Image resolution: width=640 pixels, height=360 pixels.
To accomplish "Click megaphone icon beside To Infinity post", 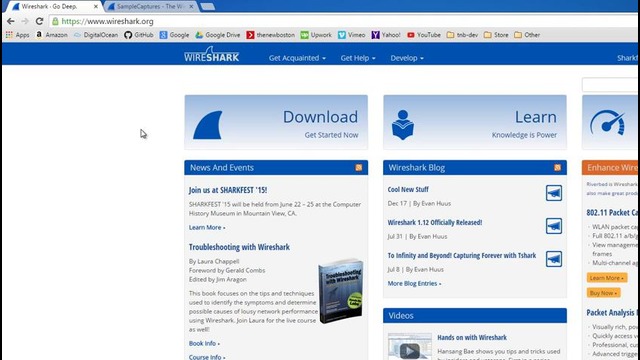I will point(554,259).
